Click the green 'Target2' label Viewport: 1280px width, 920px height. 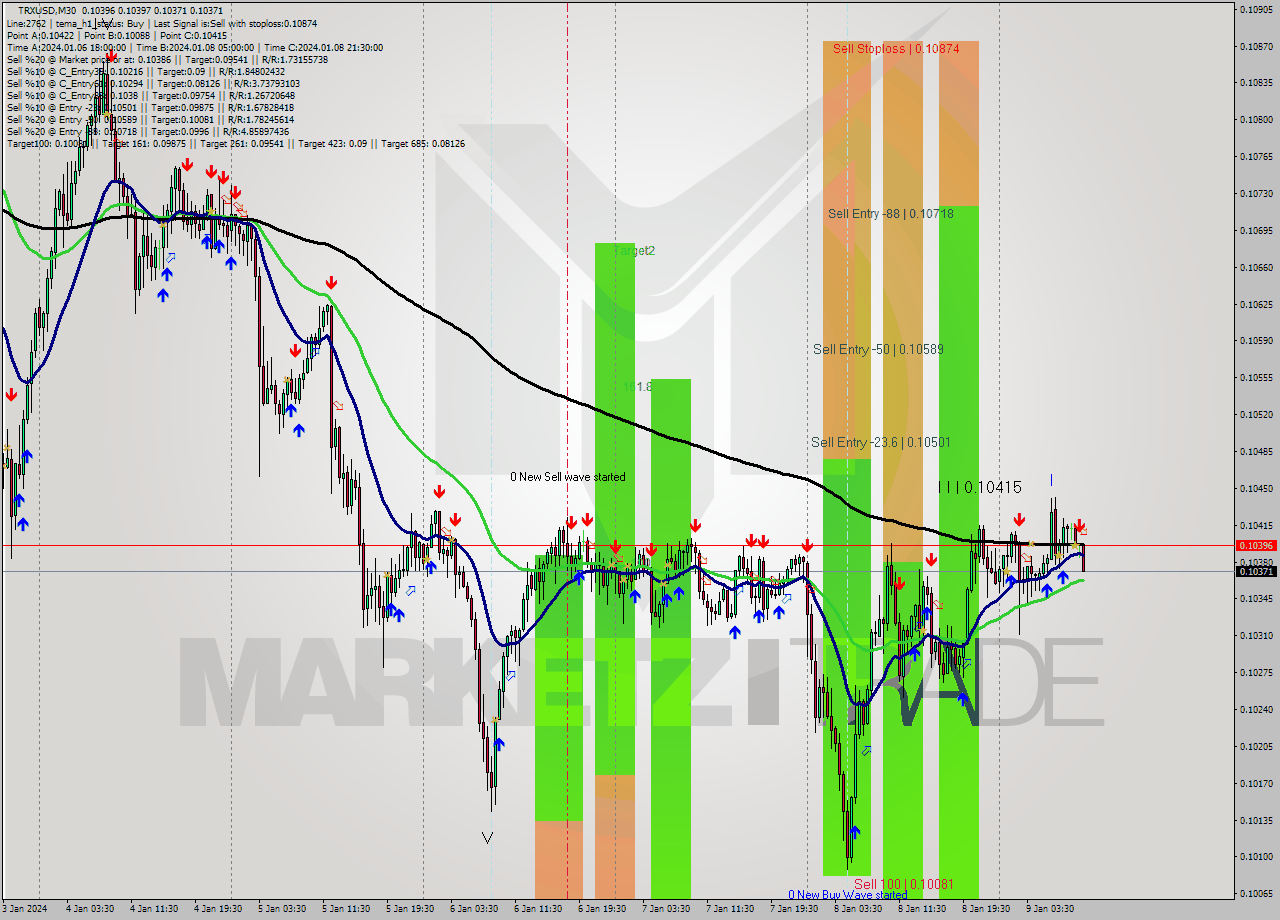[x=634, y=251]
